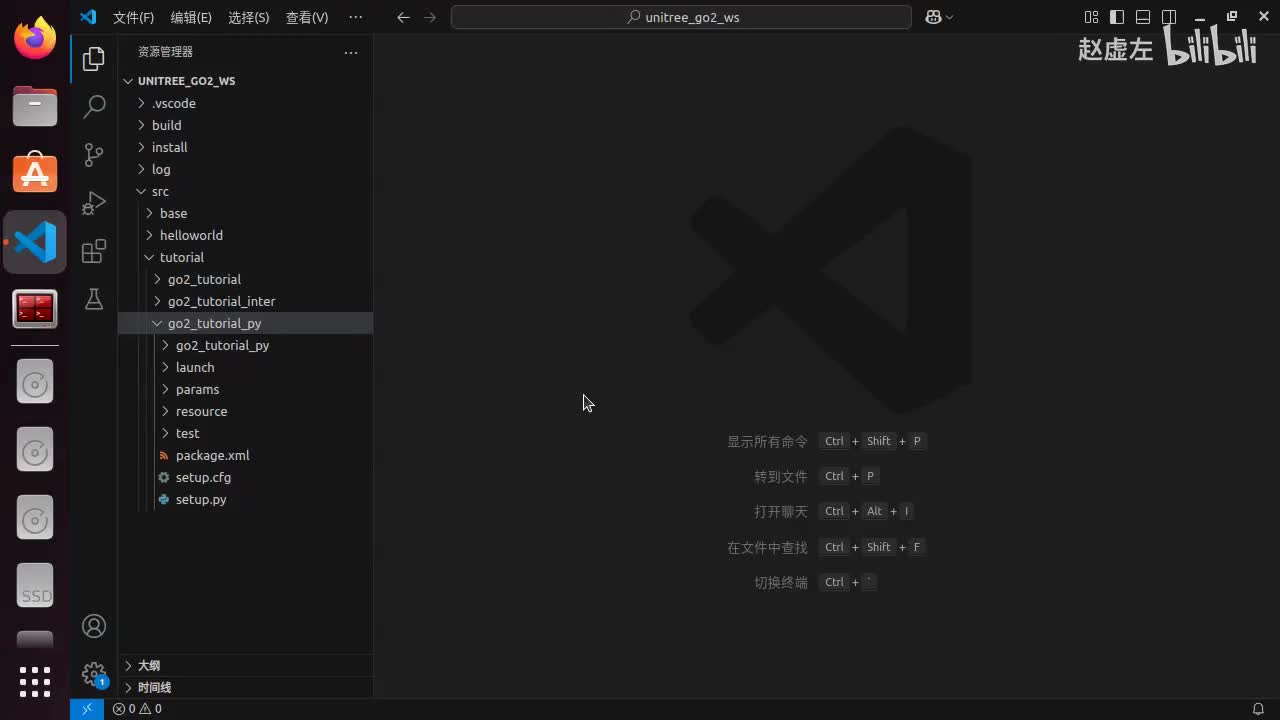Image resolution: width=1280 pixels, height=720 pixels.
Task: Expand the build folder
Action: (245, 125)
